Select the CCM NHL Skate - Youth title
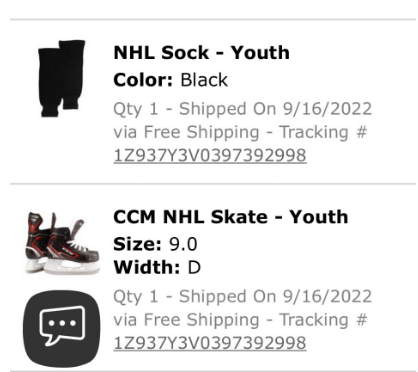Screen dimensions: 418x372 (231, 217)
